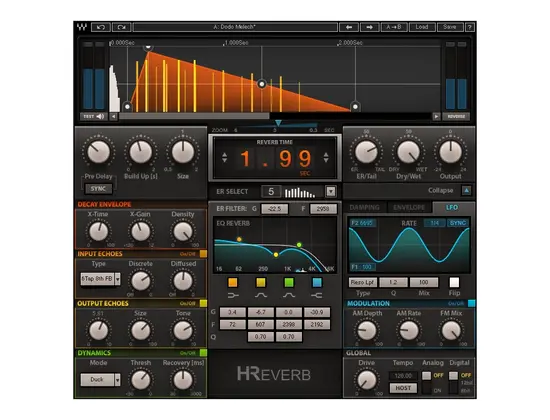The height and width of the screenshot is (420, 550).
Task: Open the ER SELECT dropdown arrow
Action: click(331, 192)
